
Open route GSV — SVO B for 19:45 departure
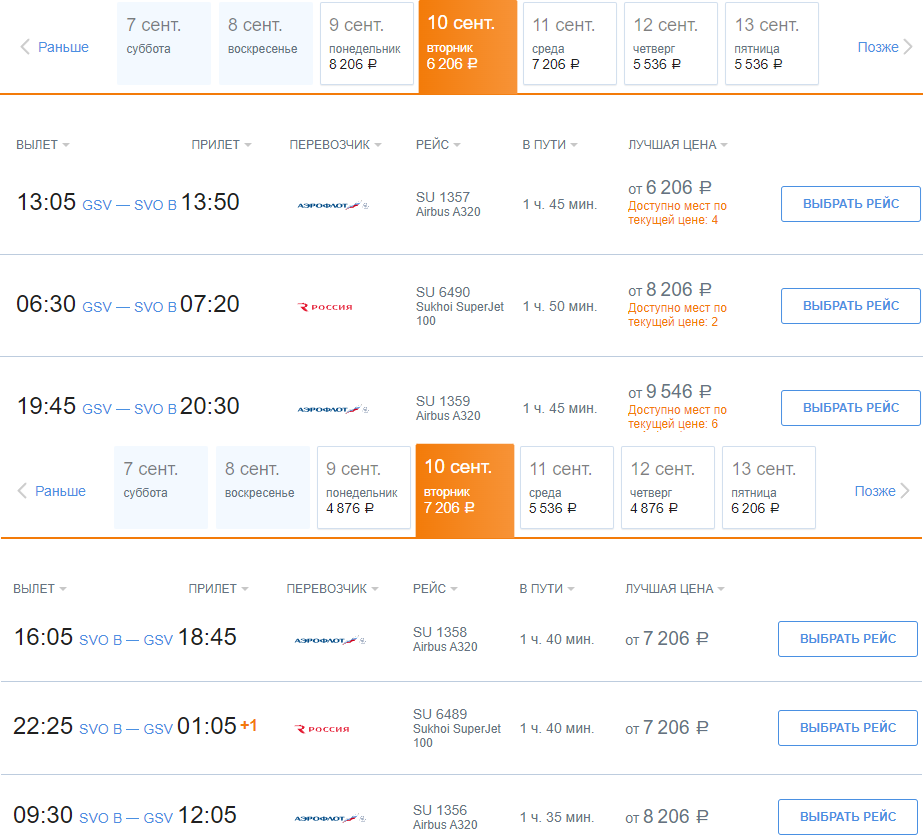[130, 409]
